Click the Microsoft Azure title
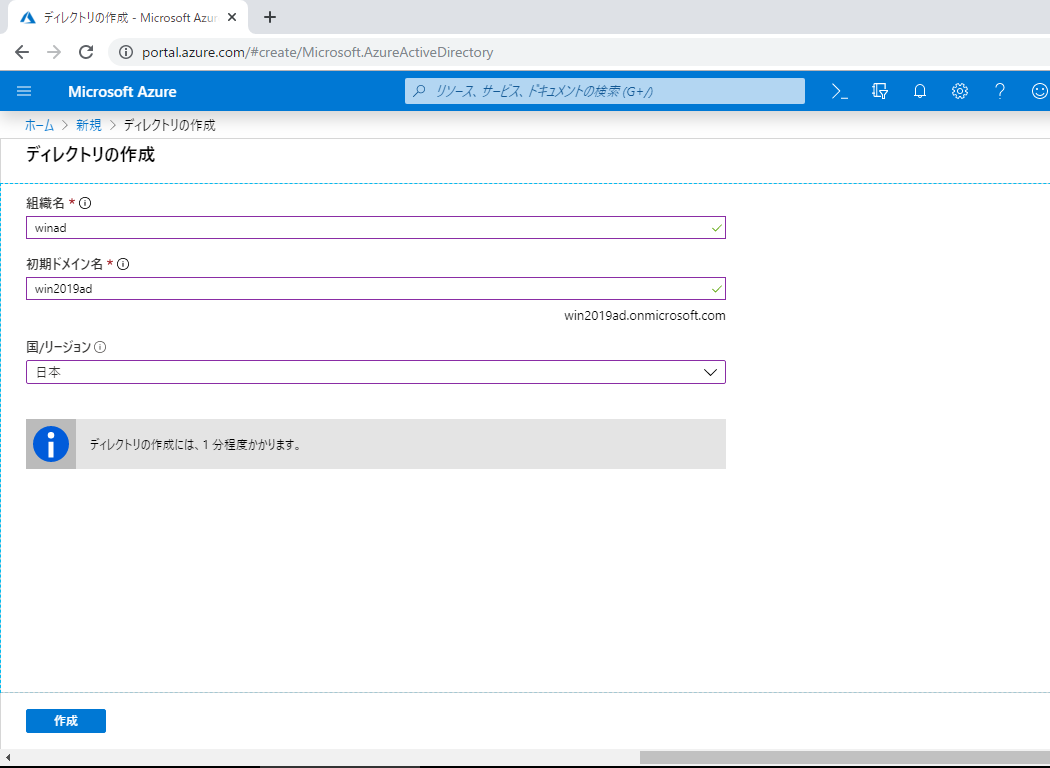Screen dimensions: 1050x768 123,92
